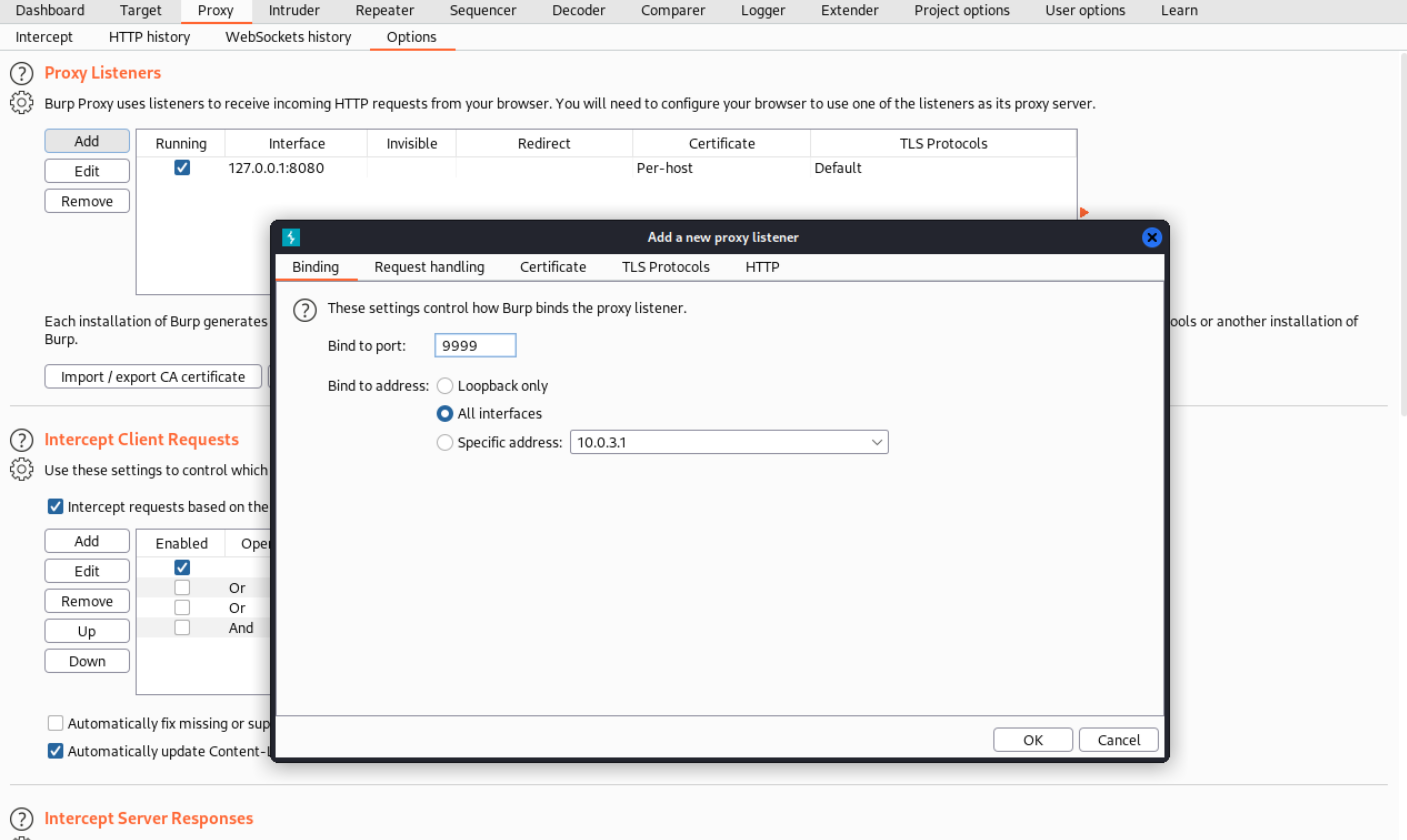Click Add button under Intercept Client Requests

(x=87, y=541)
